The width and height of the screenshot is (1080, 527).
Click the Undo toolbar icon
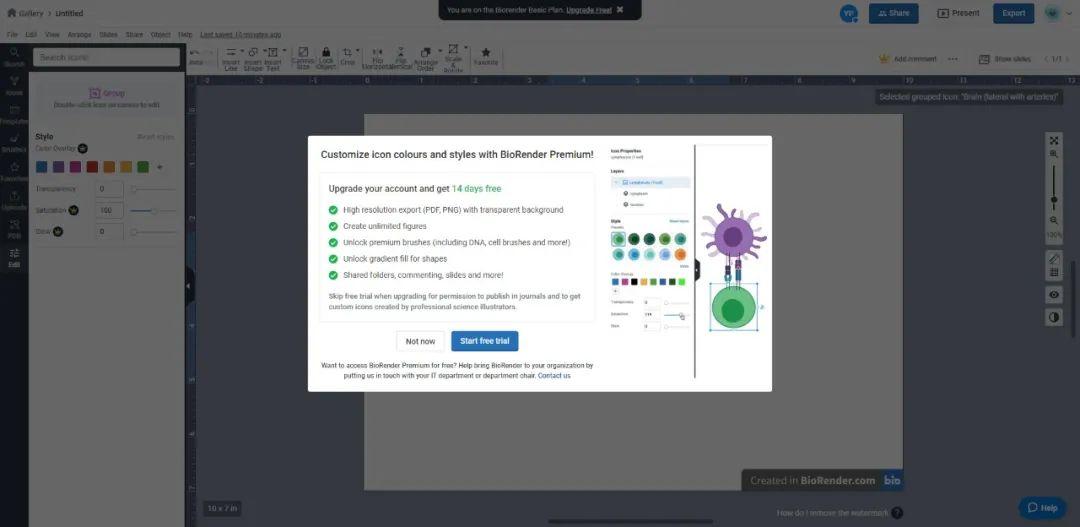[195, 52]
